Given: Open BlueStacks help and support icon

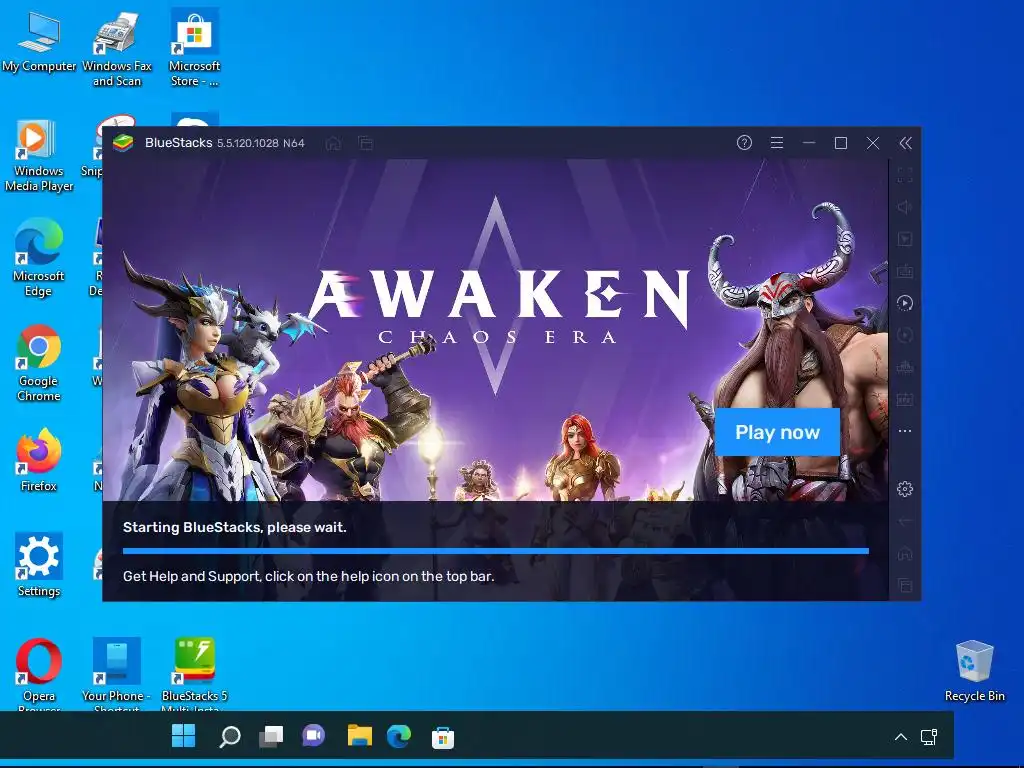Looking at the screenshot, I should click(744, 143).
